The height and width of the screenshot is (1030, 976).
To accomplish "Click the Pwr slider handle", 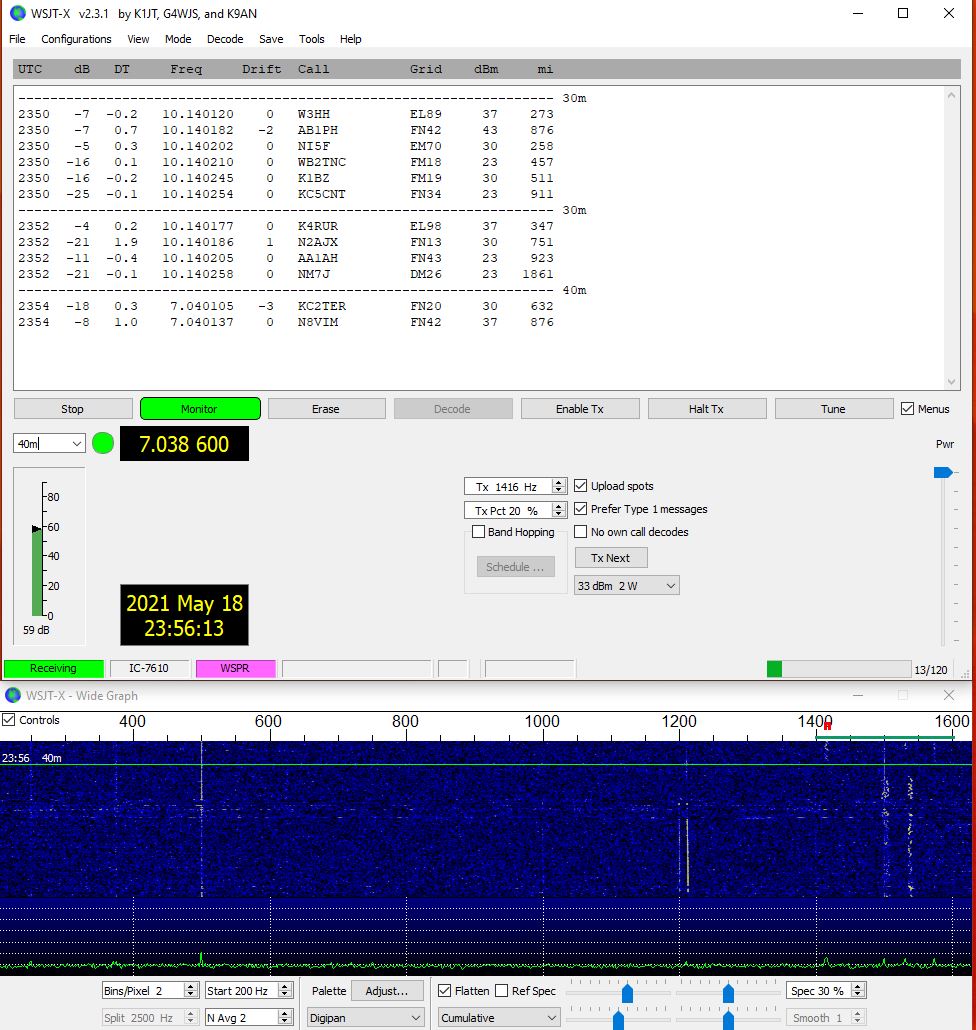I will click(942, 472).
